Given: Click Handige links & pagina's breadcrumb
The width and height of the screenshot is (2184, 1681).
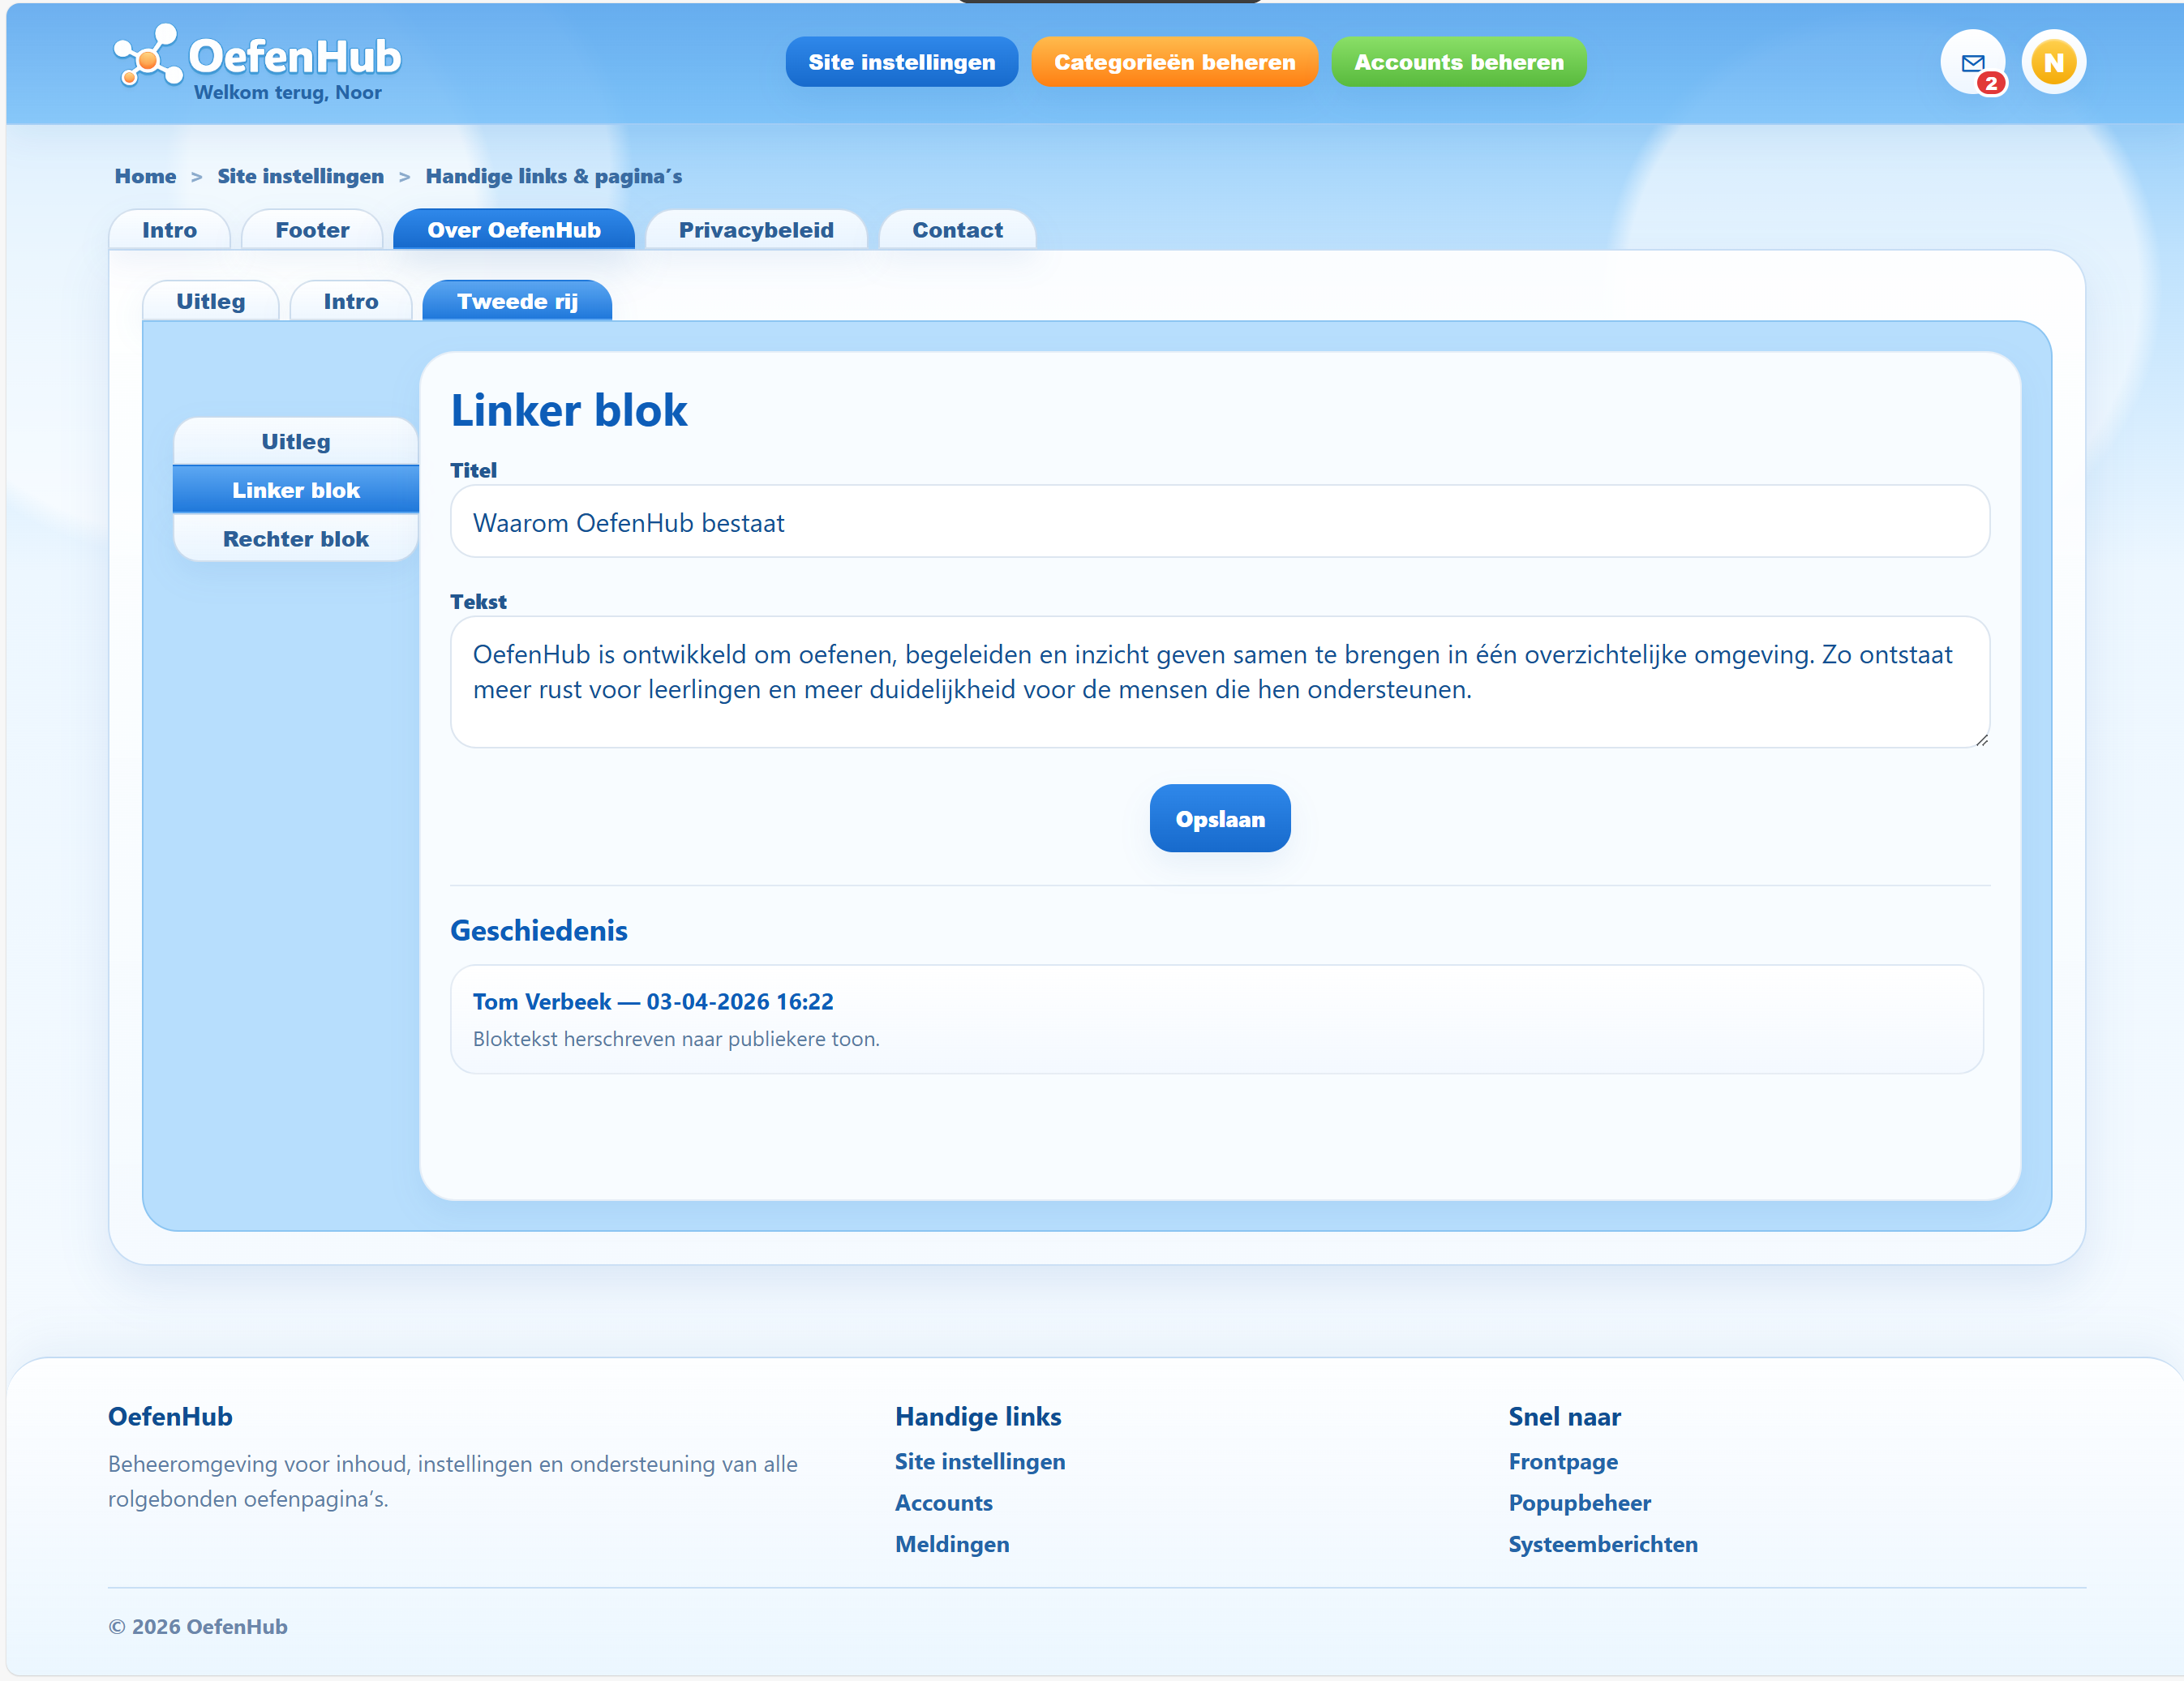Looking at the screenshot, I should 553,176.
